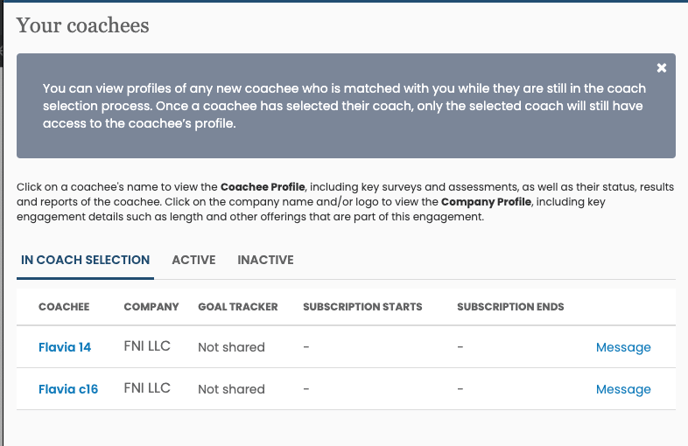The image size is (688, 446).
Task: Open Flavia c16 coachee profile
Action: point(68,389)
